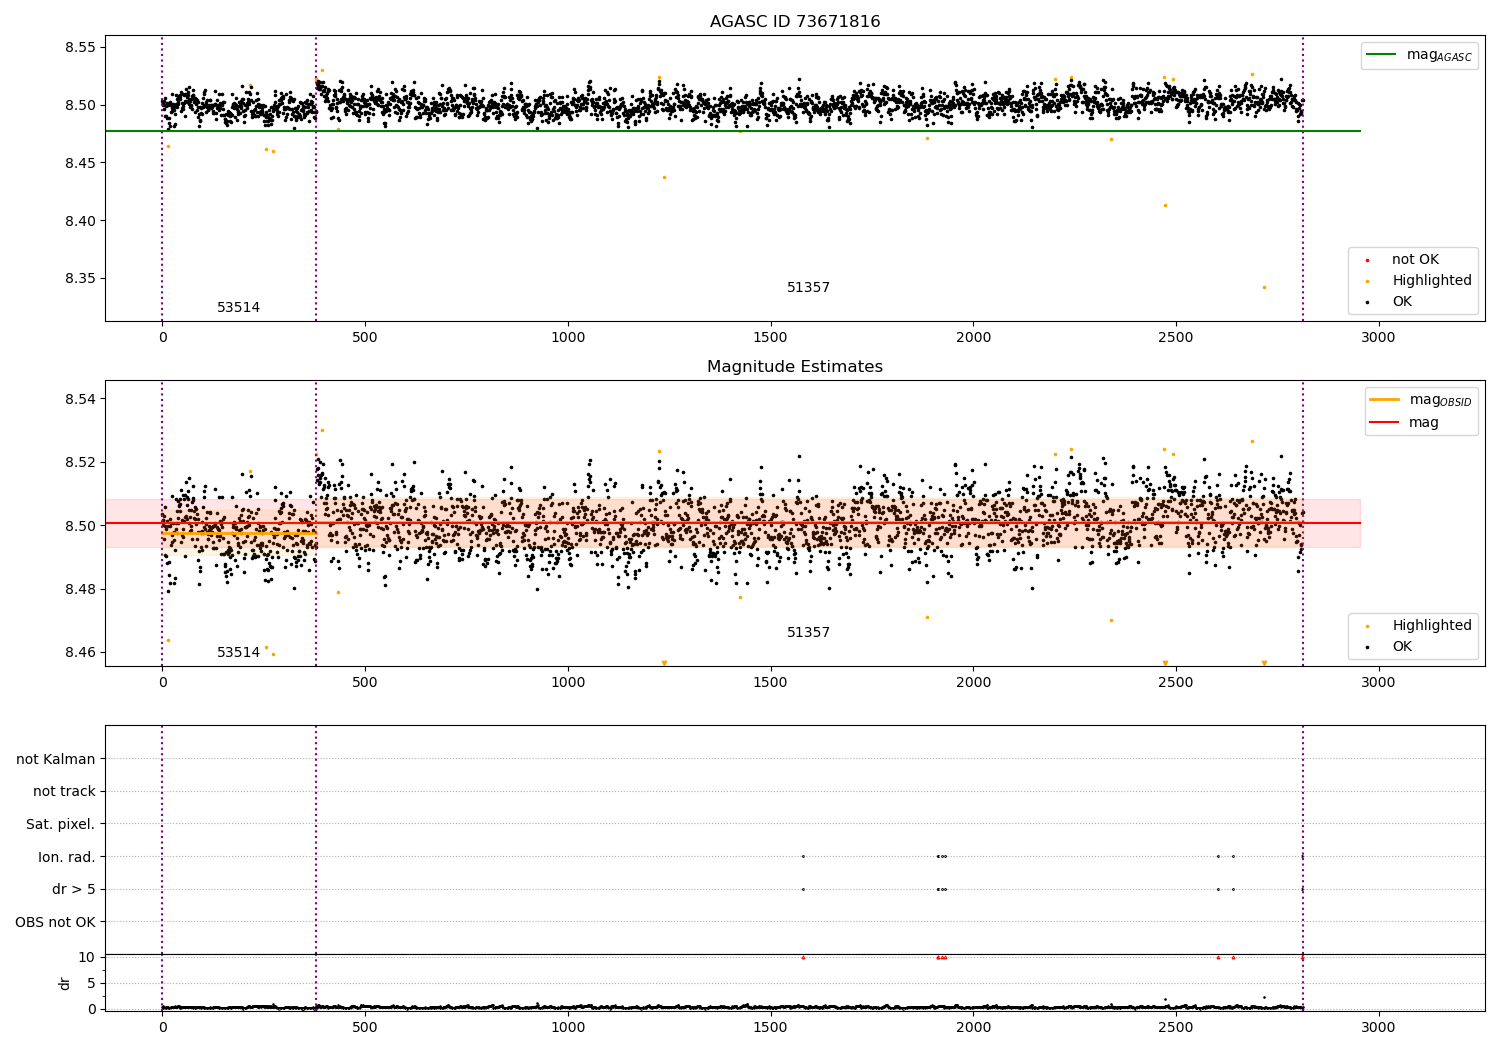Click the 8.35 y-axis tick label
The width and height of the screenshot is (1500, 1050).
(79, 279)
